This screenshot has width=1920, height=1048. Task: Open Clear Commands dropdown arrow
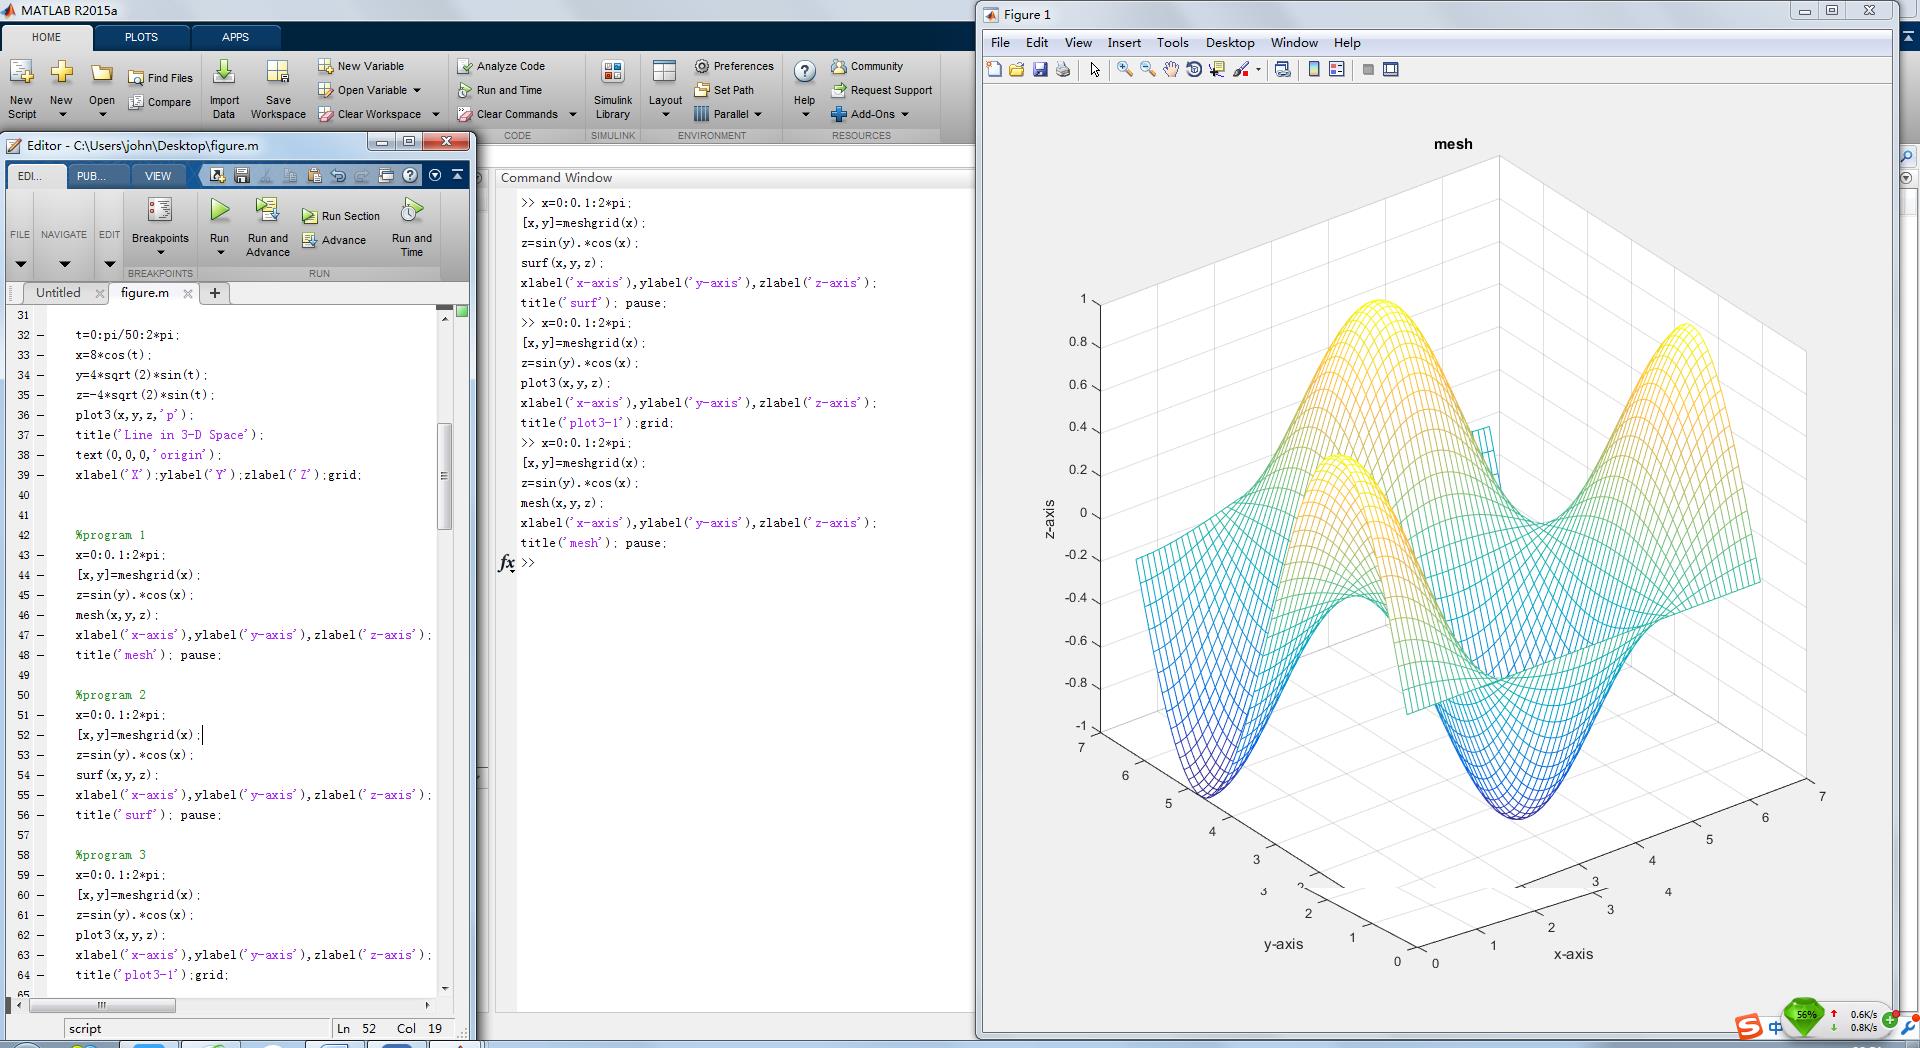(x=573, y=114)
